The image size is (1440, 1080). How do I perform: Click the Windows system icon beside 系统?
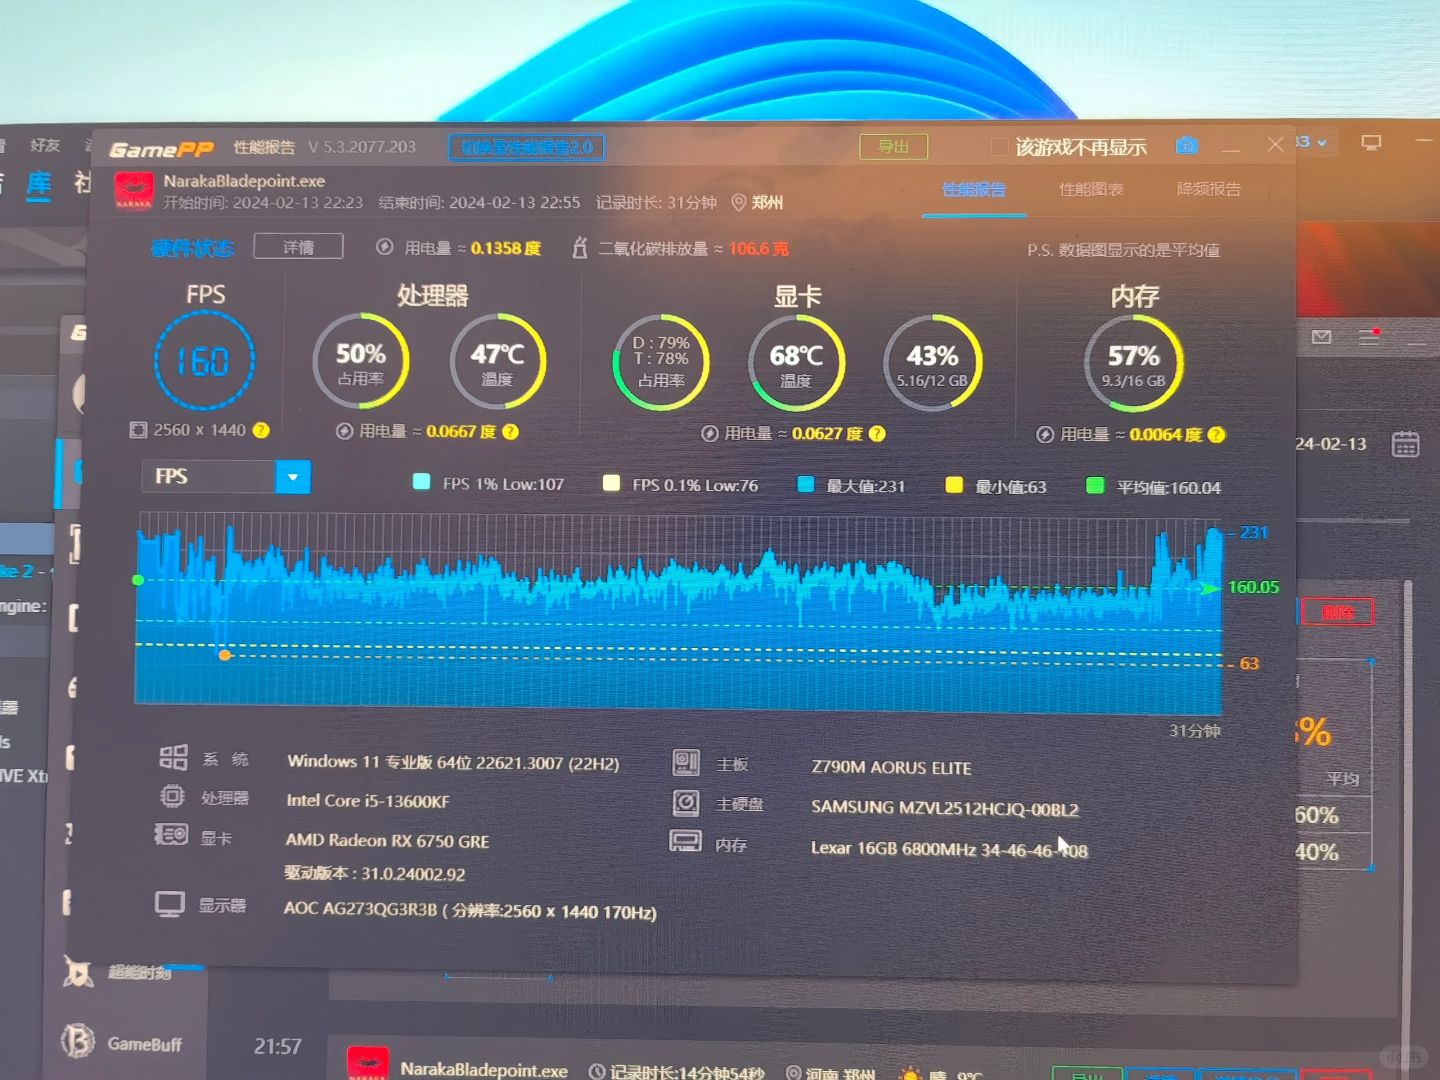point(173,757)
